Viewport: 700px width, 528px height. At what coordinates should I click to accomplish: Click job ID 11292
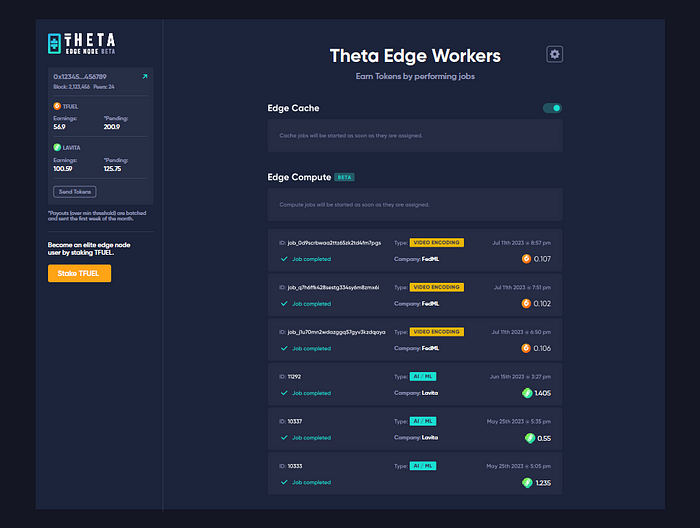pyautogui.click(x=294, y=377)
